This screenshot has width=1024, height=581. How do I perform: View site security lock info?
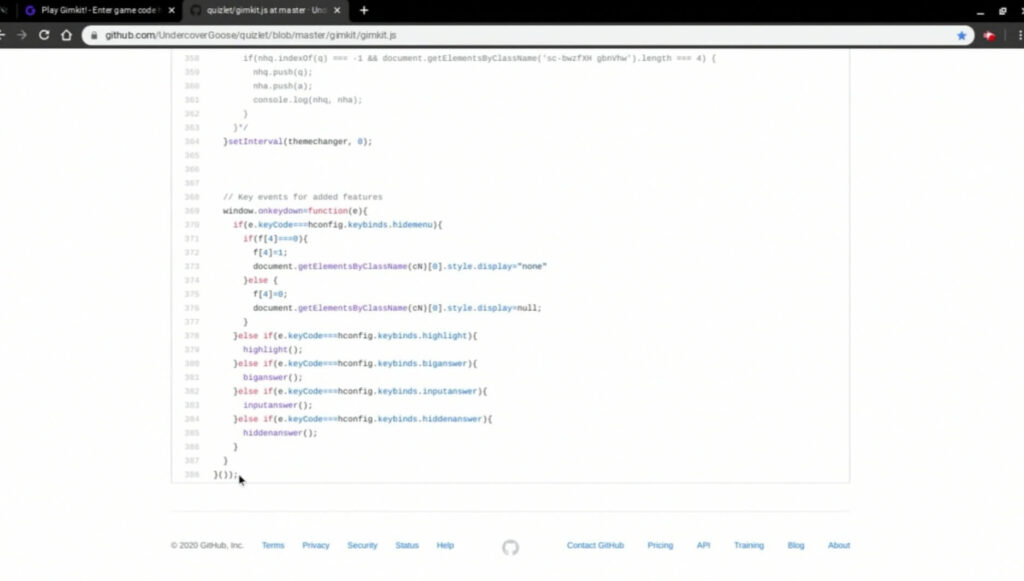coord(94,35)
